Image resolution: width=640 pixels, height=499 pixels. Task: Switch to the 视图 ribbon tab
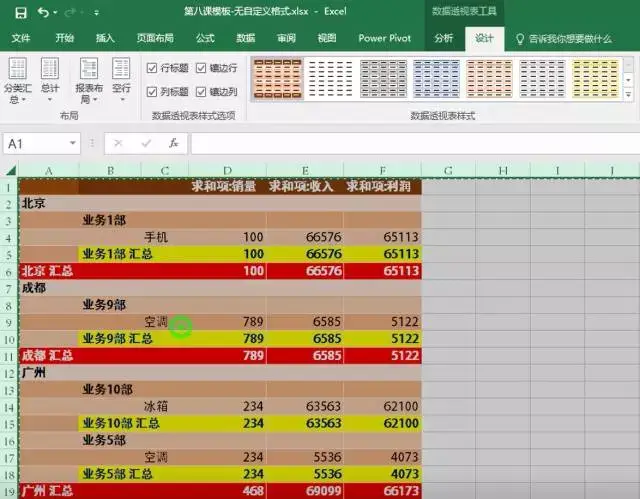[327, 38]
